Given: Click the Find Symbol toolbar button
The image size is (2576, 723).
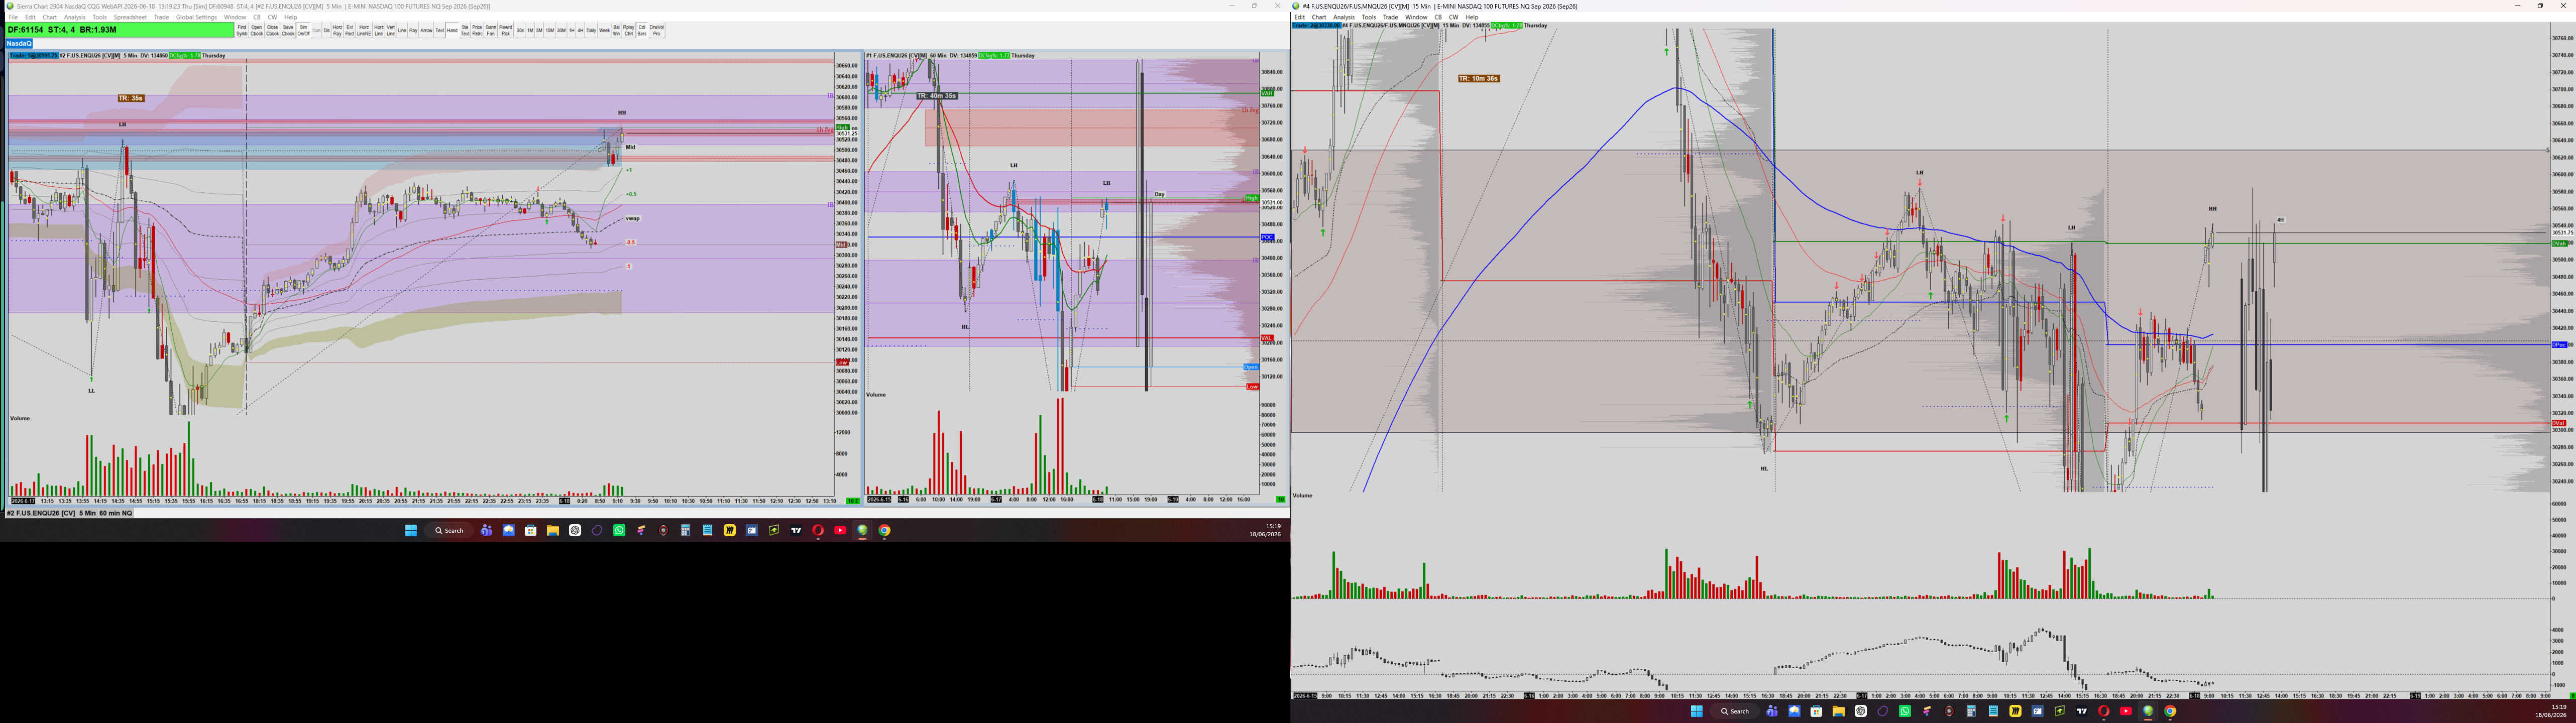Looking at the screenshot, I should 242,31.
